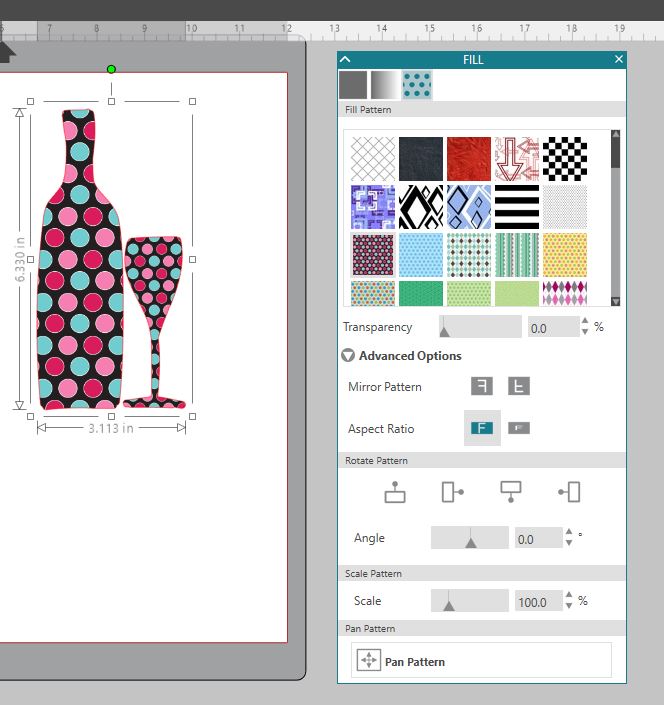The image size is (664, 705).
Task: Increase the Scale percentage with the up arrow
Action: click(569, 596)
